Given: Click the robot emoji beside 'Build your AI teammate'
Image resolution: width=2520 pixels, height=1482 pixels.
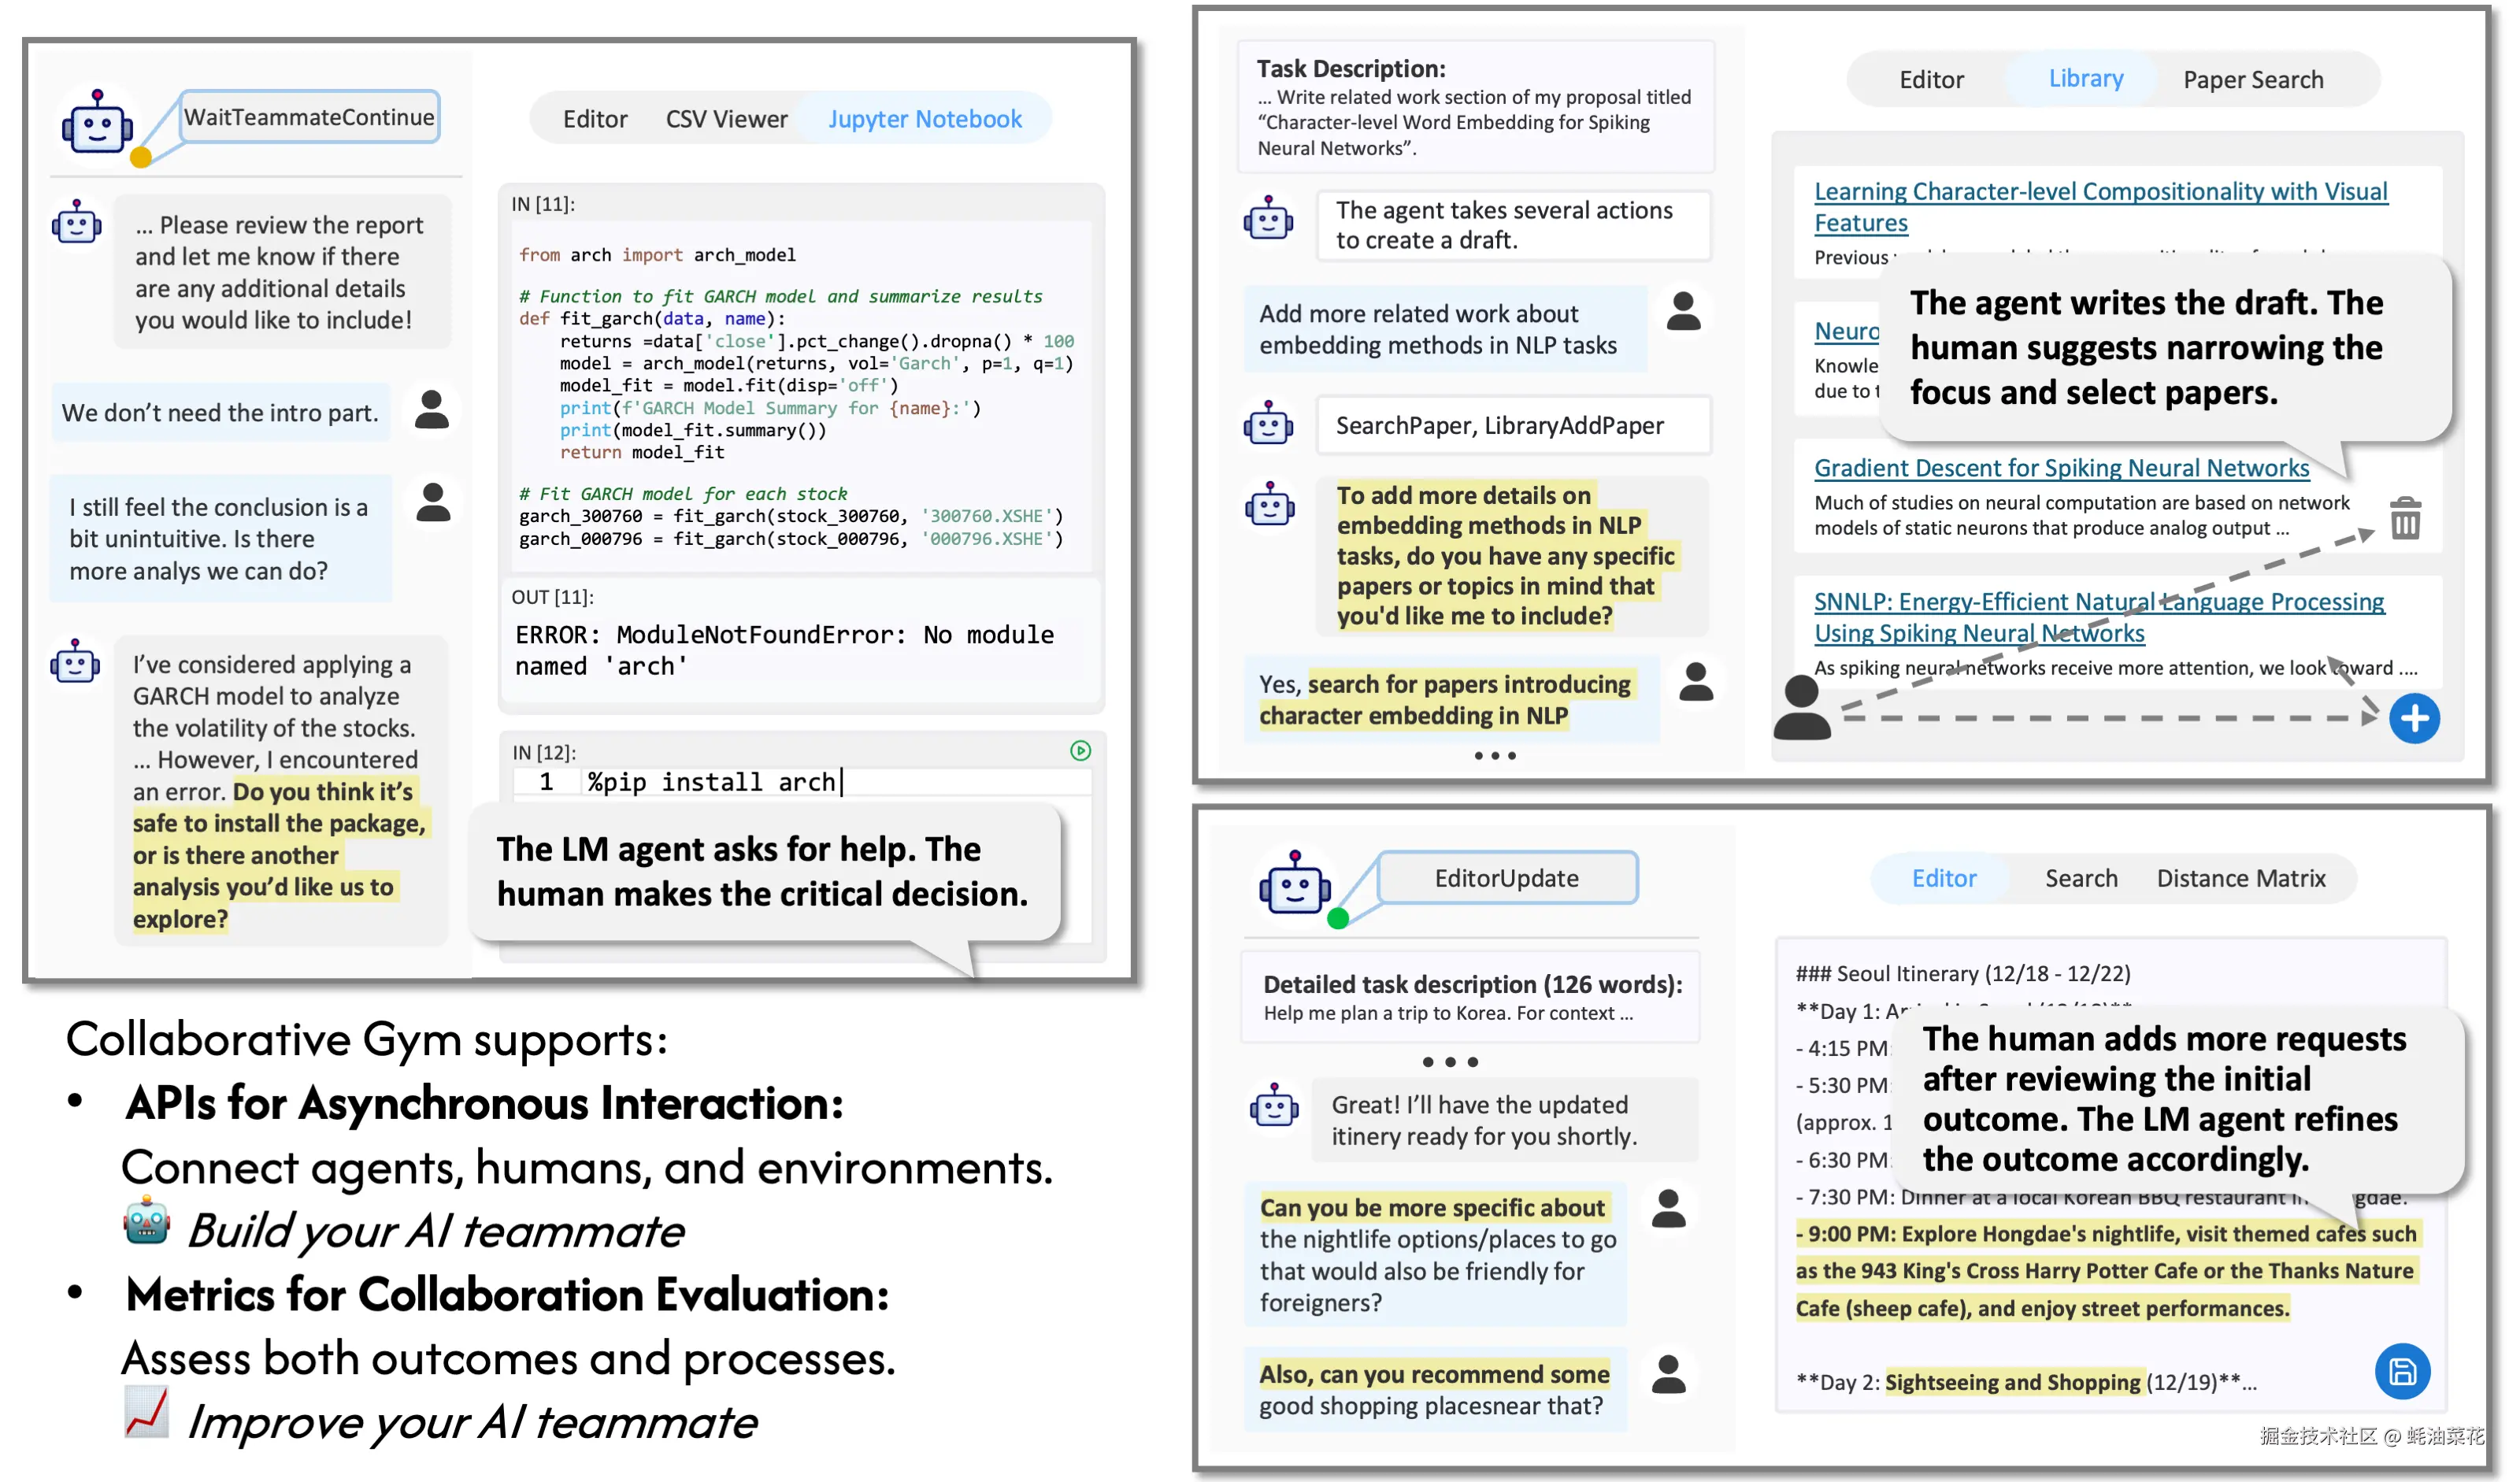Looking at the screenshot, I should (x=147, y=1220).
